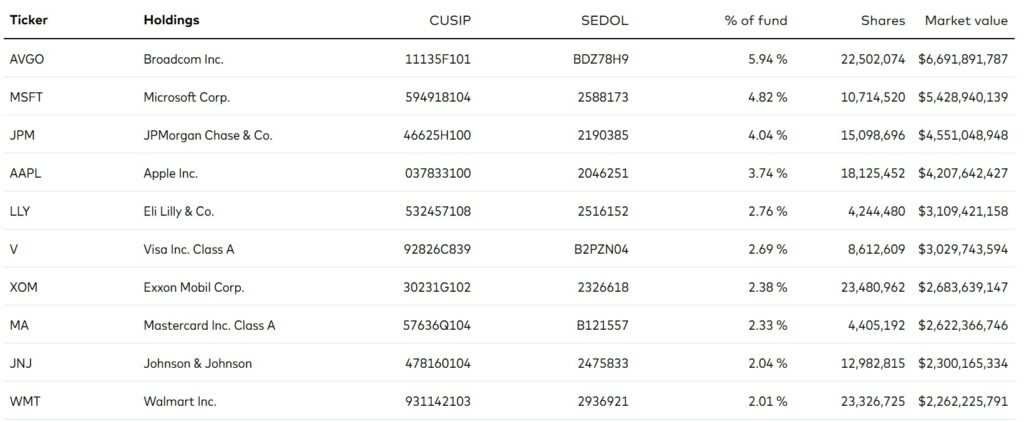This screenshot has height=422, width=1024.
Task: Sort by % of fund header
Action: pyautogui.click(x=756, y=20)
